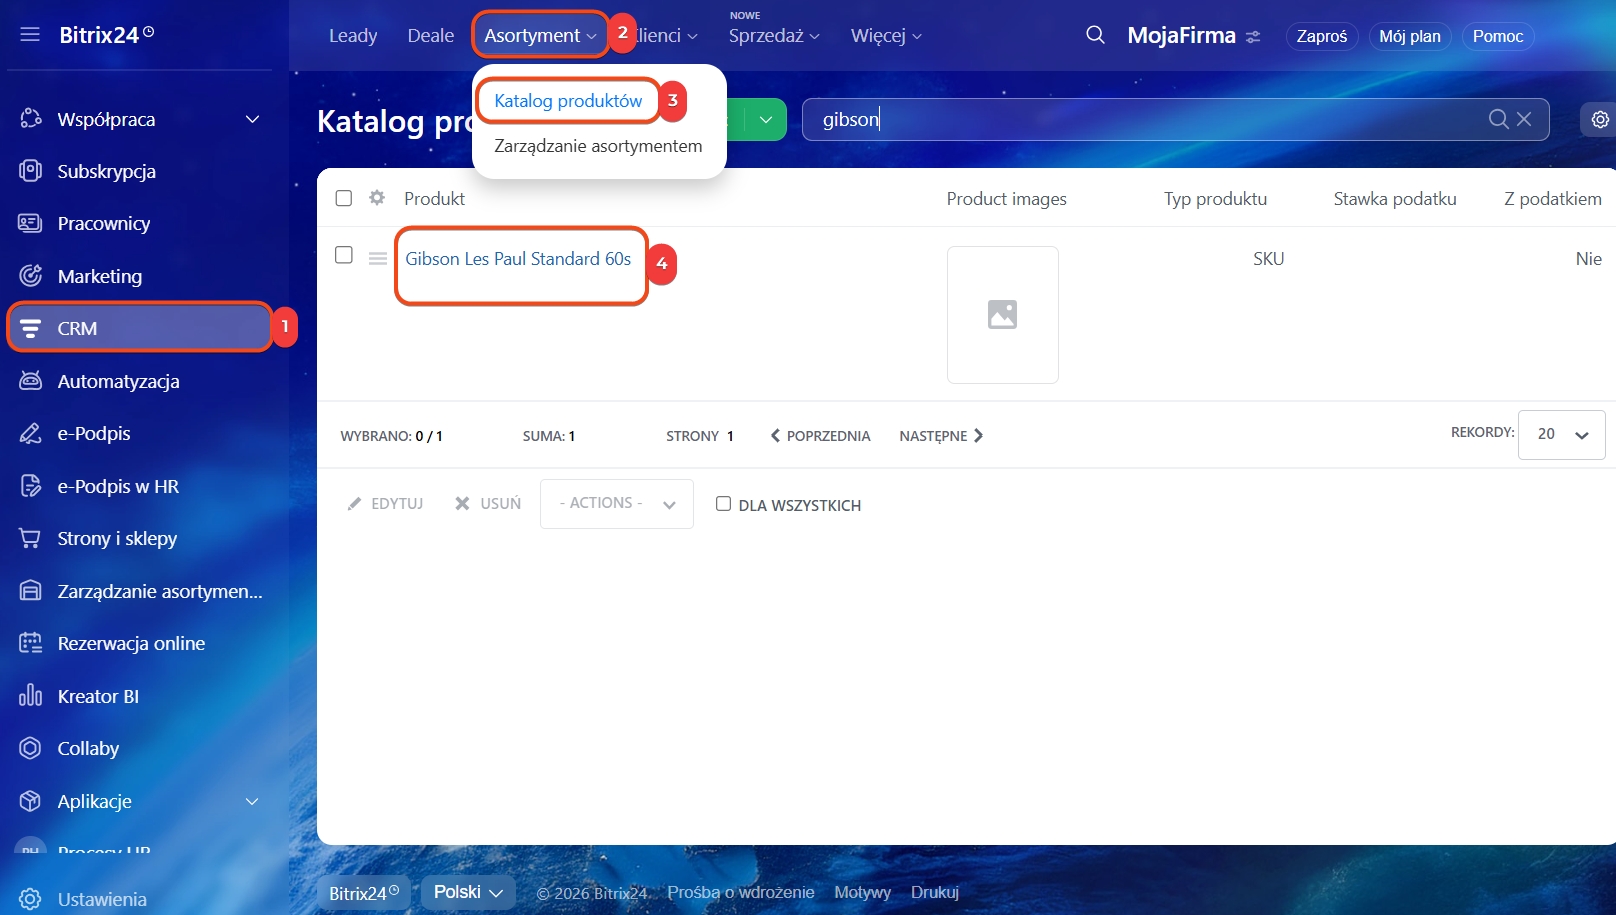
Task: Open the Rekordy per-page dropdown
Action: pos(1562,435)
